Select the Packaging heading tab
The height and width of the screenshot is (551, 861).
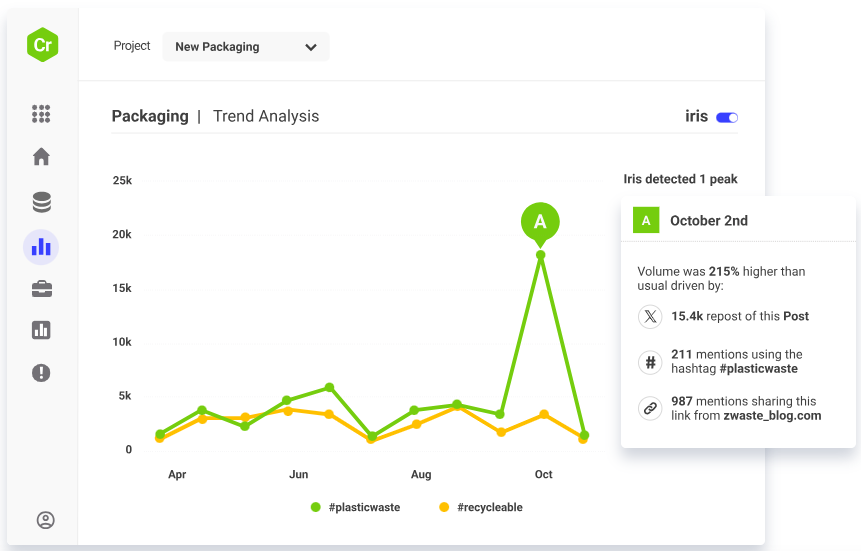pos(150,116)
